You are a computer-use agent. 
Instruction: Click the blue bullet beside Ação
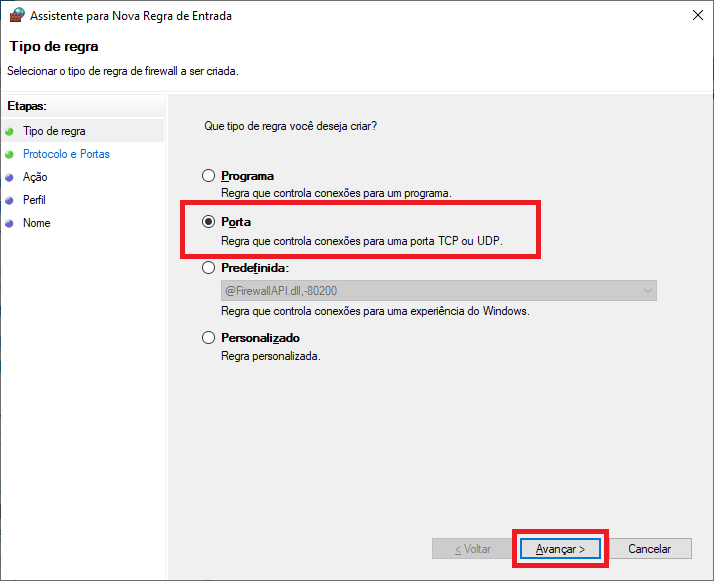[9, 177]
